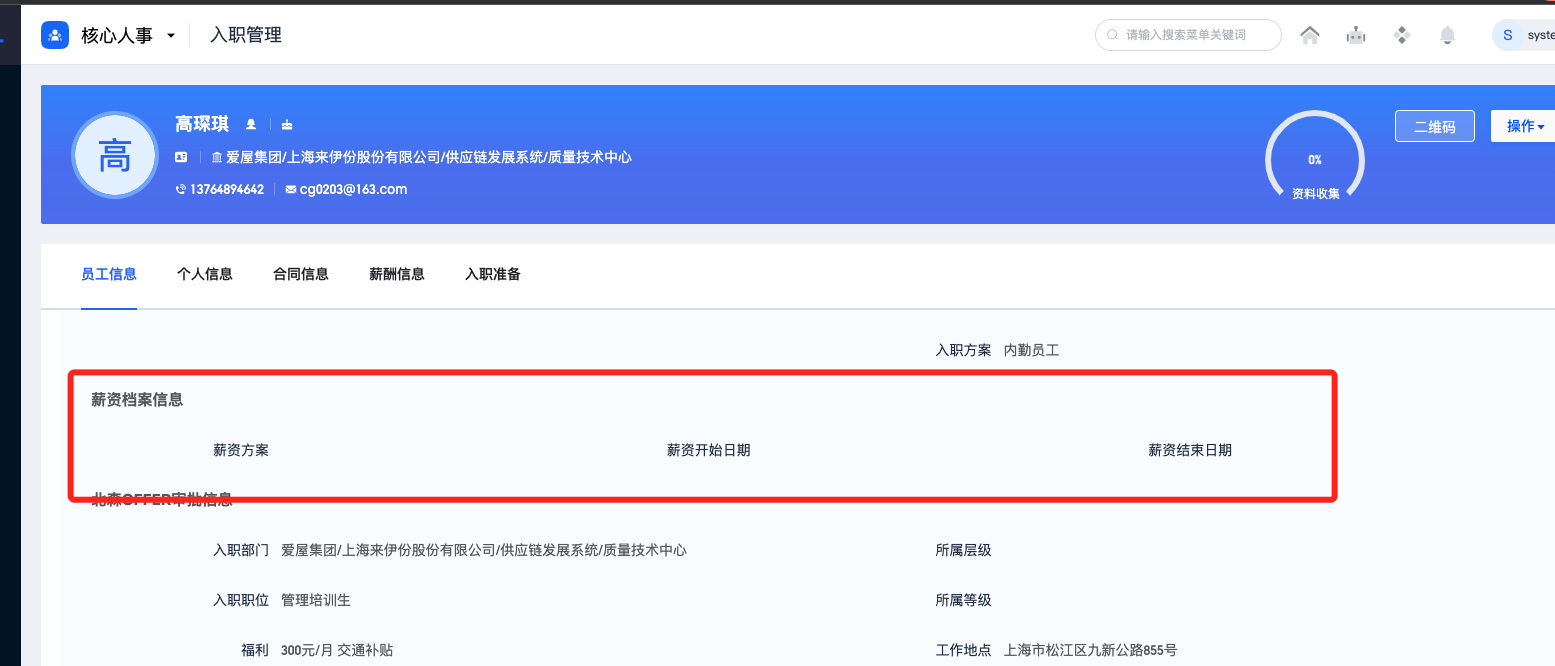1555x666 pixels.
Task: Select the 合同信息 tab
Action: coord(300,274)
